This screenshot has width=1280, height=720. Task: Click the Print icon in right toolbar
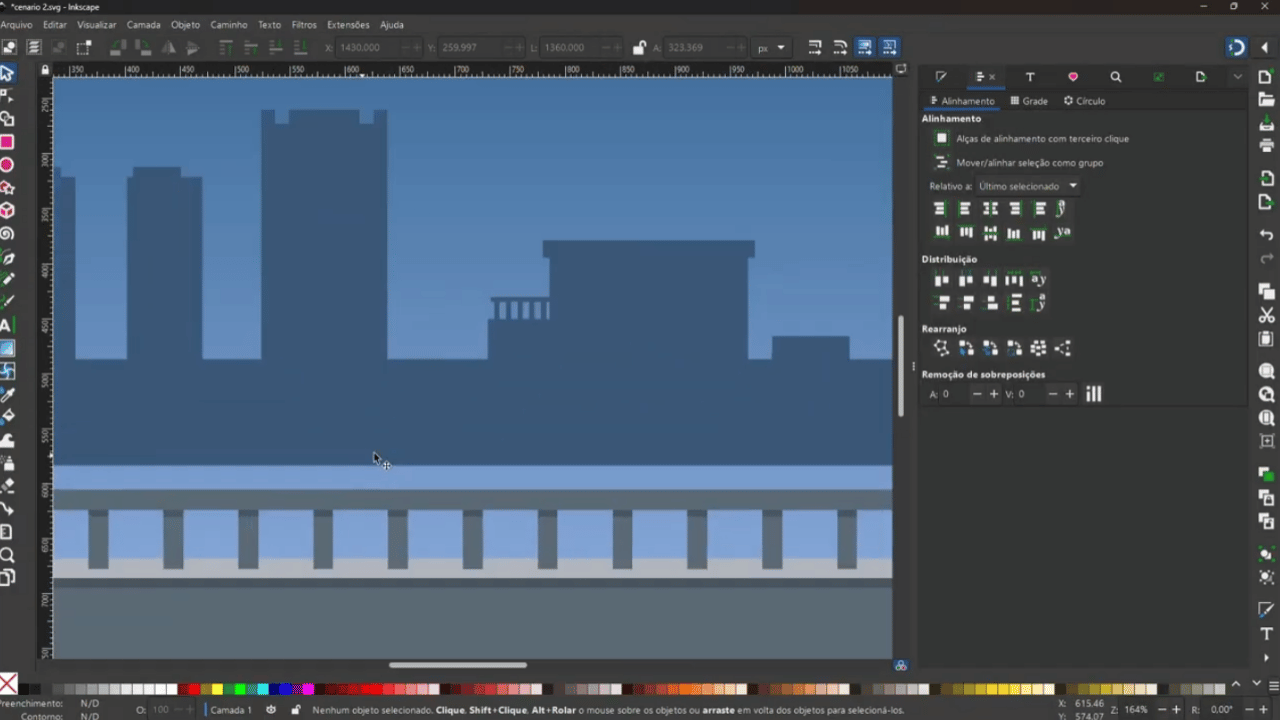(1267, 145)
